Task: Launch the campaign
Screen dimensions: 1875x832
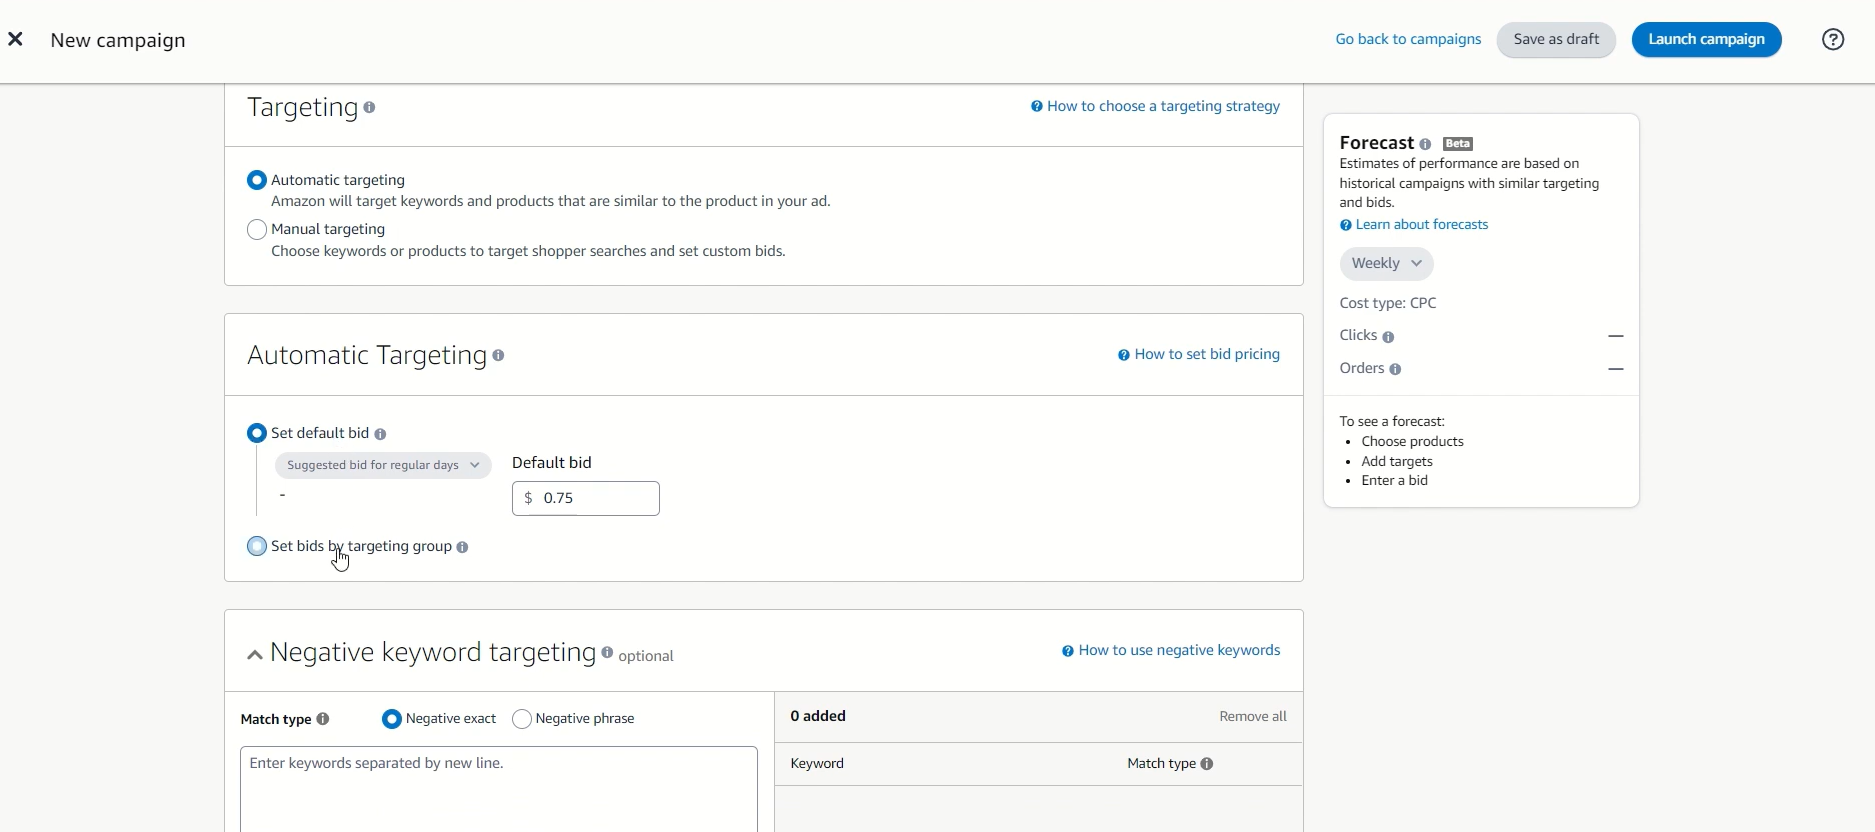Action: pyautogui.click(x=1706, y=40)
